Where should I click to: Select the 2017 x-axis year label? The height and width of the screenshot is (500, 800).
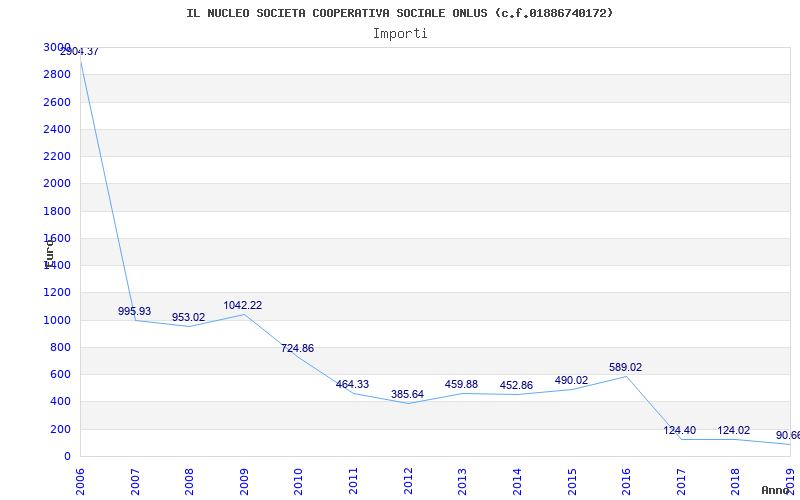[681, 479]
